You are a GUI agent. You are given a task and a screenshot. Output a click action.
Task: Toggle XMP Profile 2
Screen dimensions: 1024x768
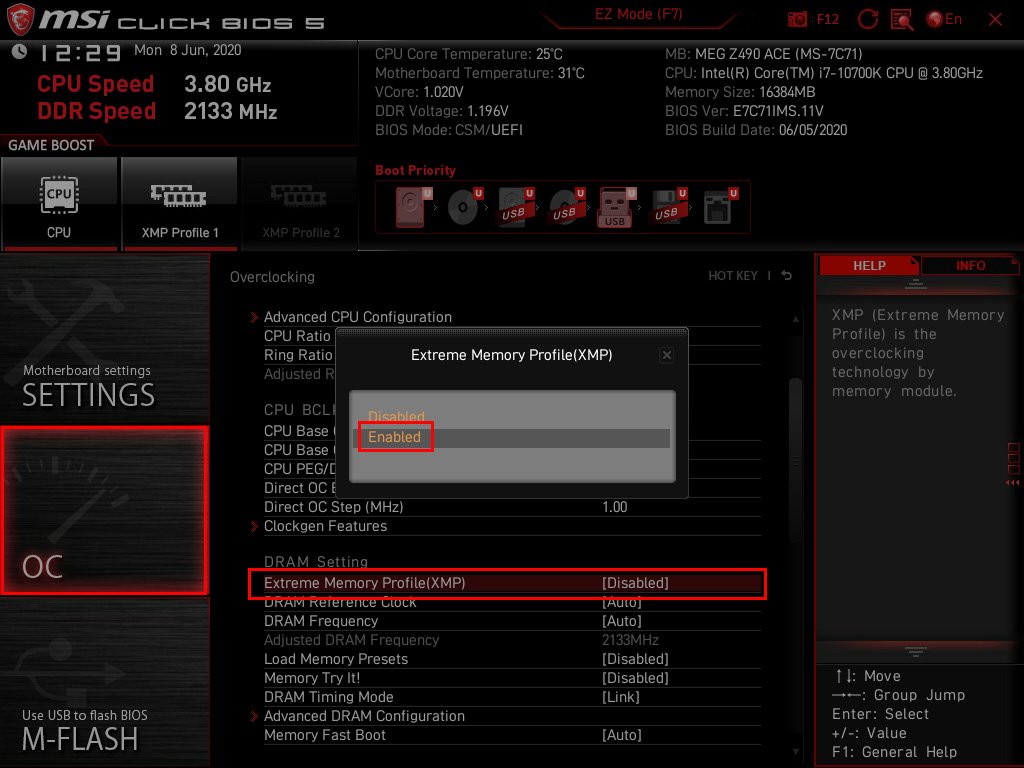tap(300, 203)
